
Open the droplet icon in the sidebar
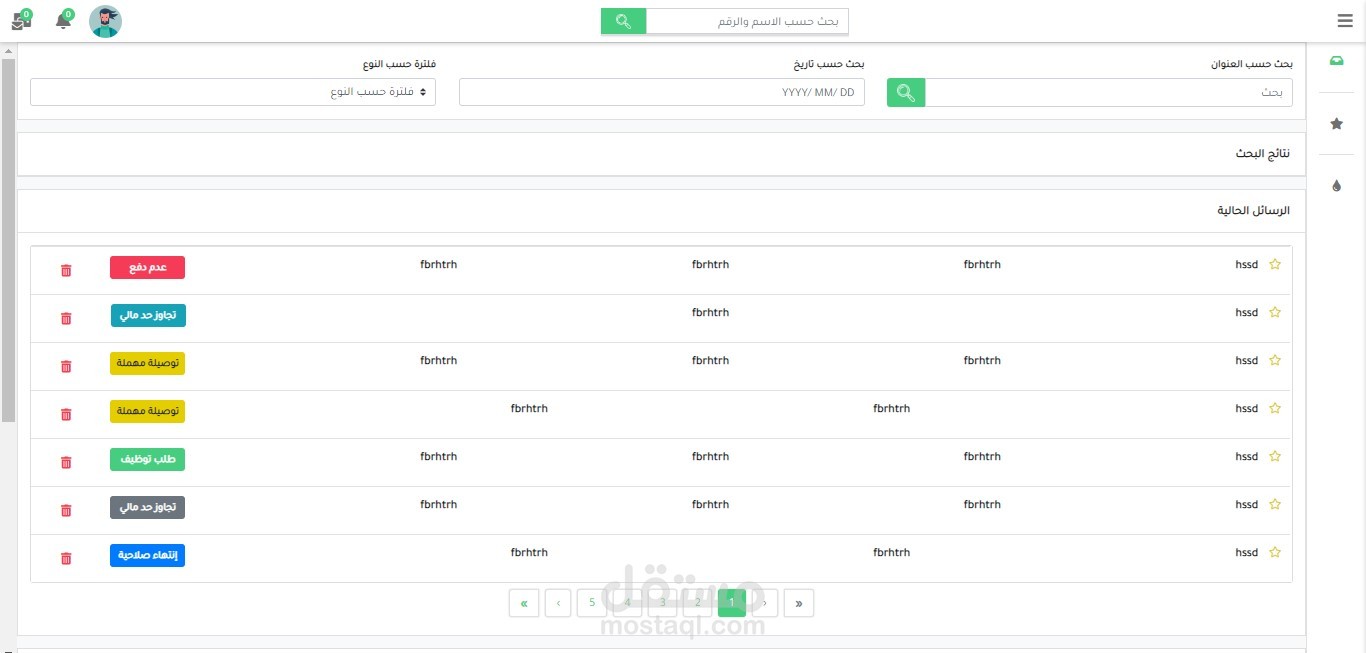[x=1336, y=186]
